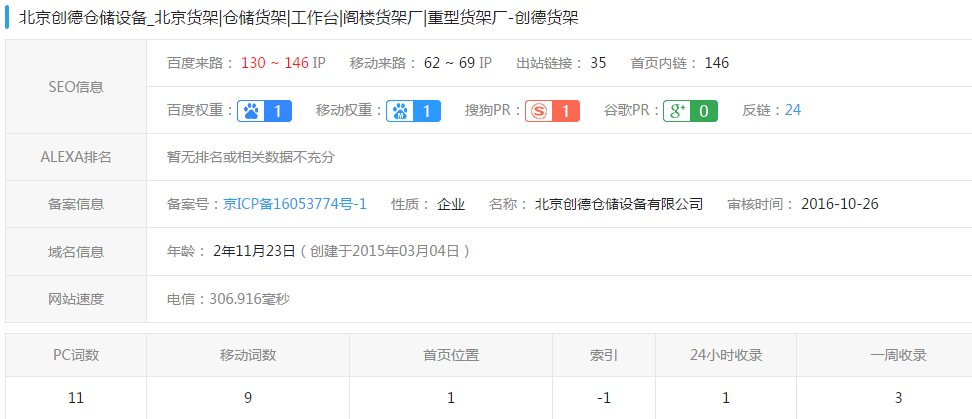This screenshot has width=972, height=419.
Task: Click company name 北京创德仓储设备有限公司
Action: [x=618, y=204]
